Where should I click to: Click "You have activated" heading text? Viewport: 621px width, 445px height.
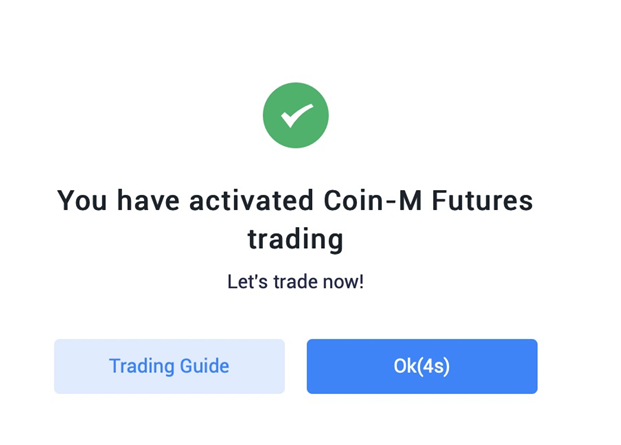(x=185, y=200)
